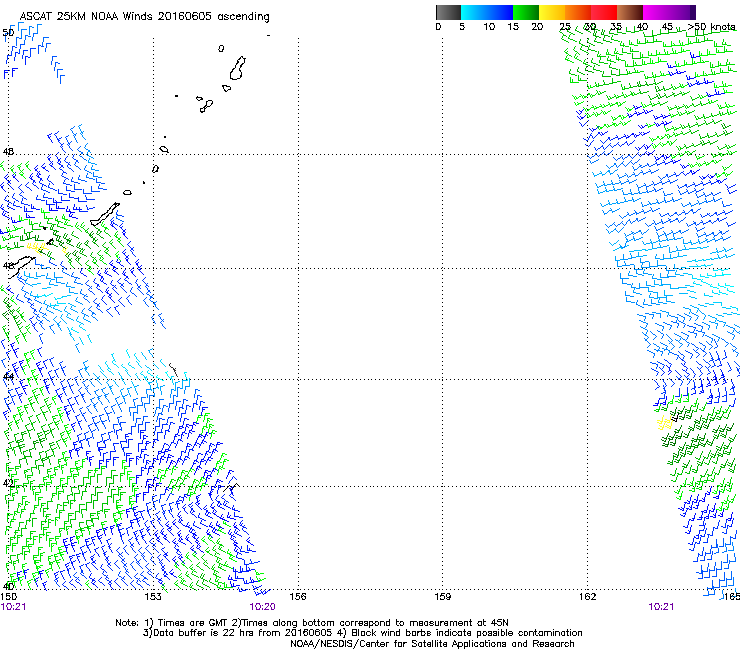The height and width of the screenshot is (650, 740).
Task: Click the title 'ASCAT 25KM NOAA Winds 20160605 ascending'
Action: pos(144,17)
